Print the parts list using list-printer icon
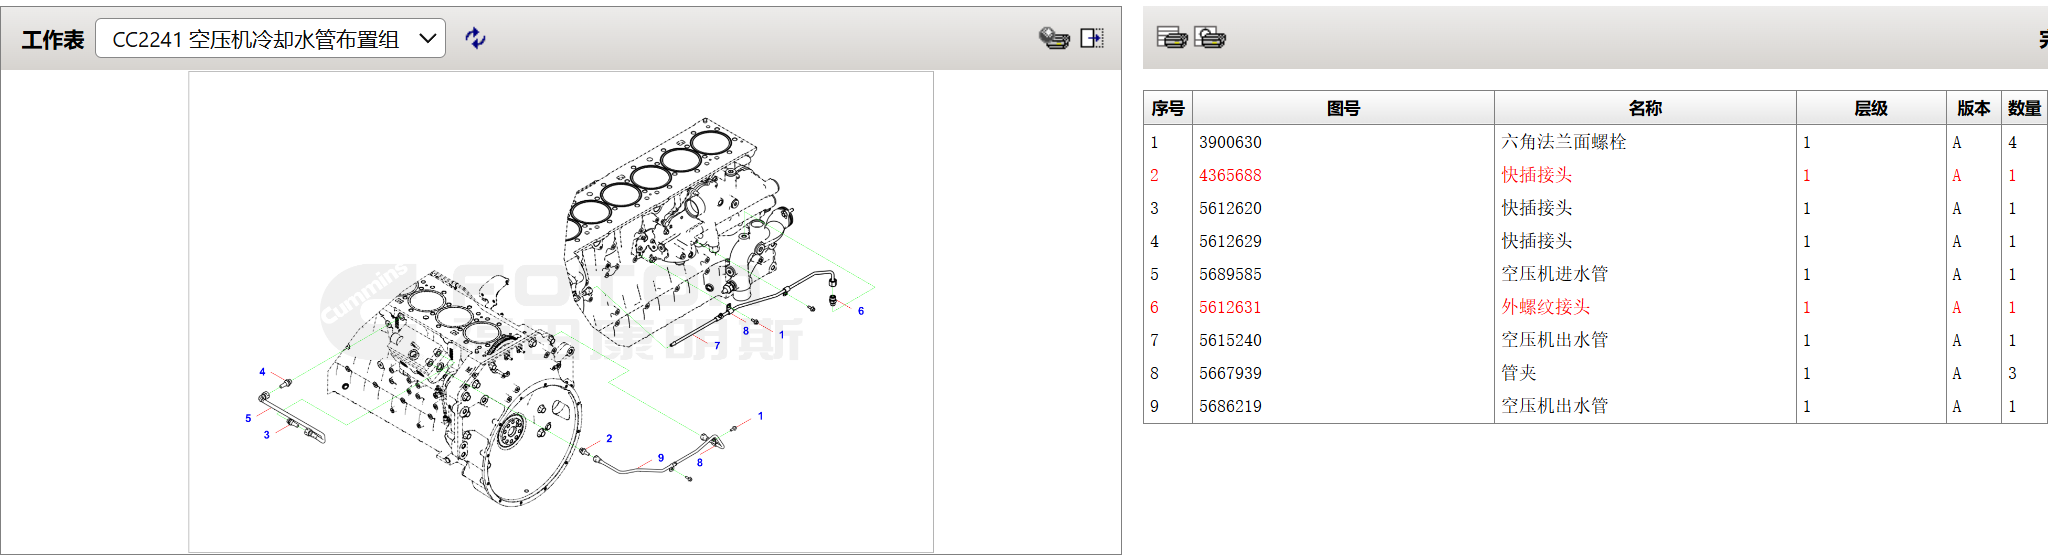Image resolution: width=2048 pixels, height=556 pixels. [x=1172, y=38]
